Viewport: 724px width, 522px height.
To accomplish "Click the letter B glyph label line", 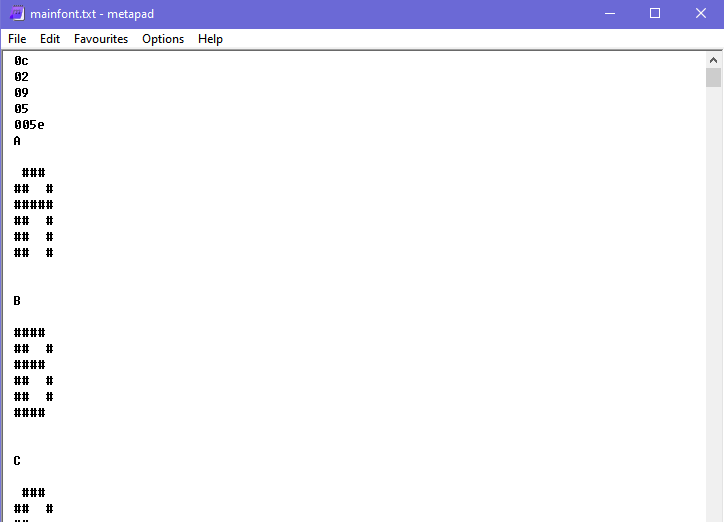I will coord(18,301).
